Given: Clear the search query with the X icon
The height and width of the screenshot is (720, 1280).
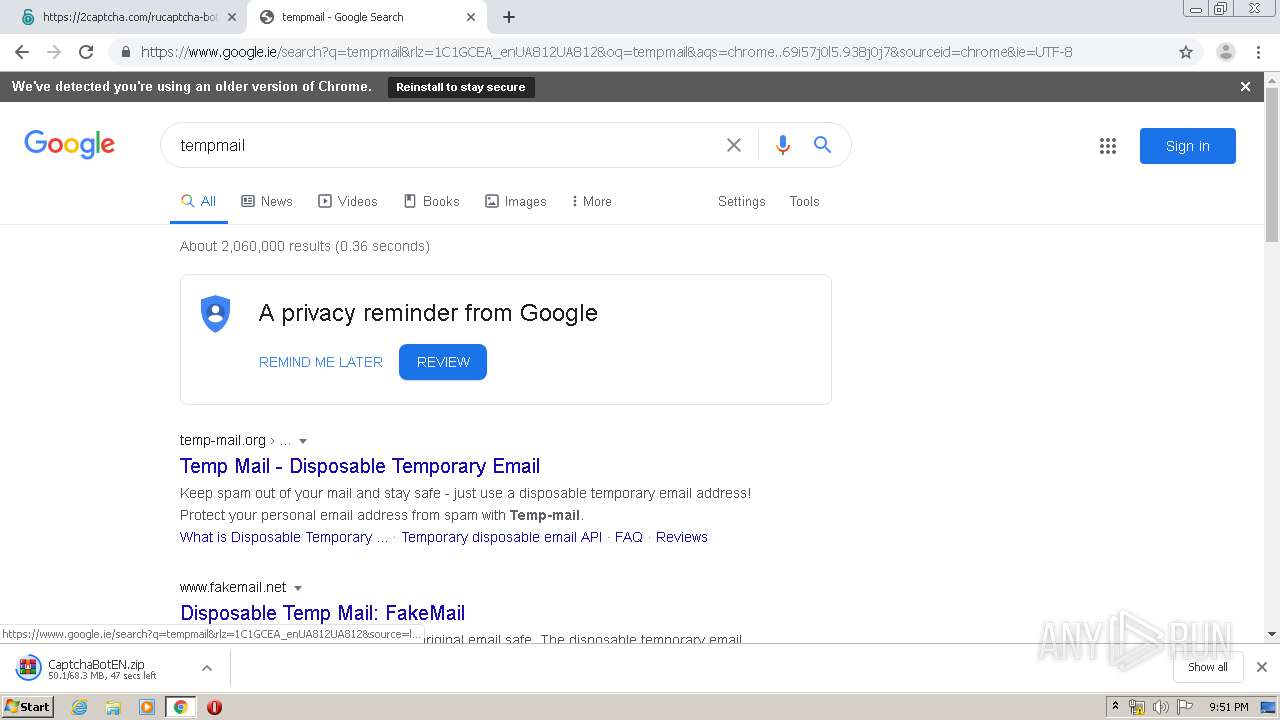Looking at the screenshot, I should coord(734,145).
